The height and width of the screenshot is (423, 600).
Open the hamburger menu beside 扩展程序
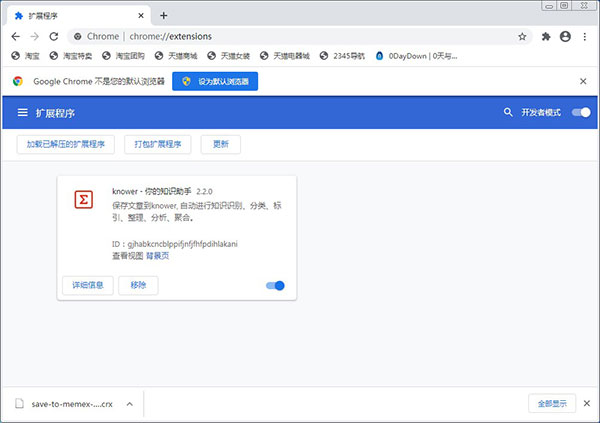pos(23,113)
